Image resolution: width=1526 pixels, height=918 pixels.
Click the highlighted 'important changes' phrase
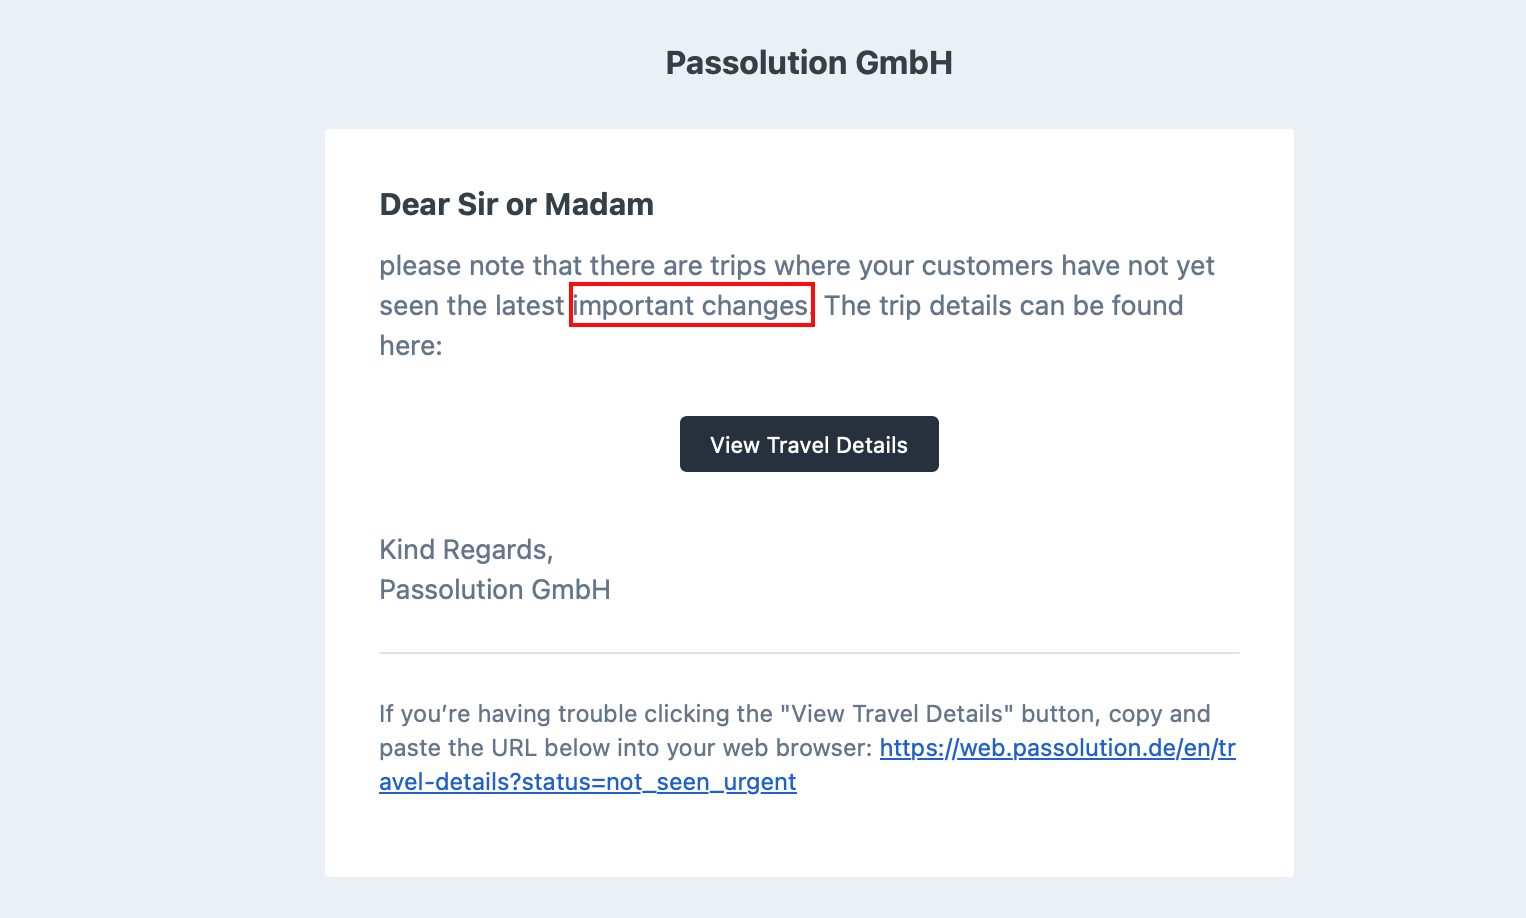click(691, 305)
